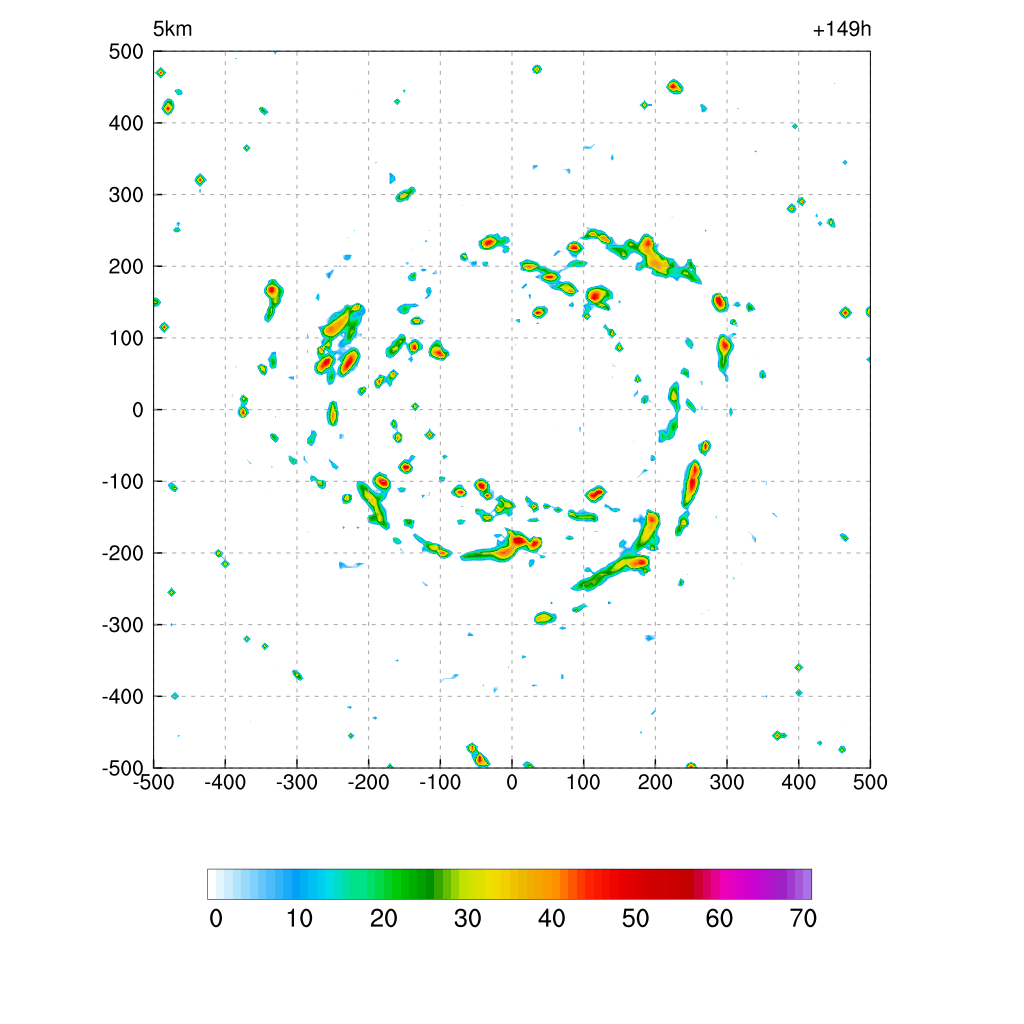This screenshot has width=1024, height=1024.
Task: Select the y-axis label "-500"
Action: click(123, 768)
